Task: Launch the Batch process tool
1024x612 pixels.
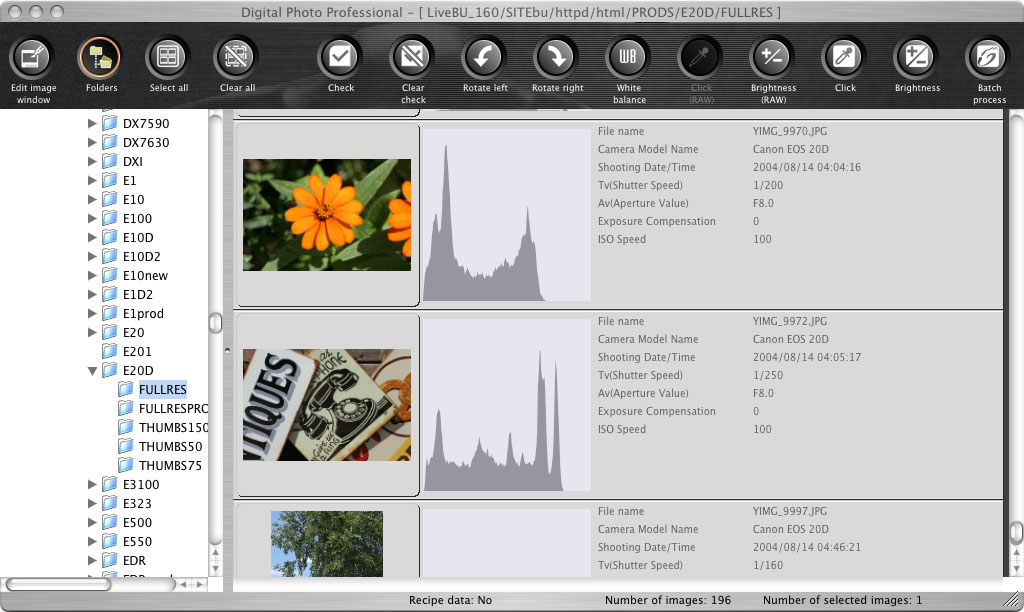Action: [x=989, y=58]
